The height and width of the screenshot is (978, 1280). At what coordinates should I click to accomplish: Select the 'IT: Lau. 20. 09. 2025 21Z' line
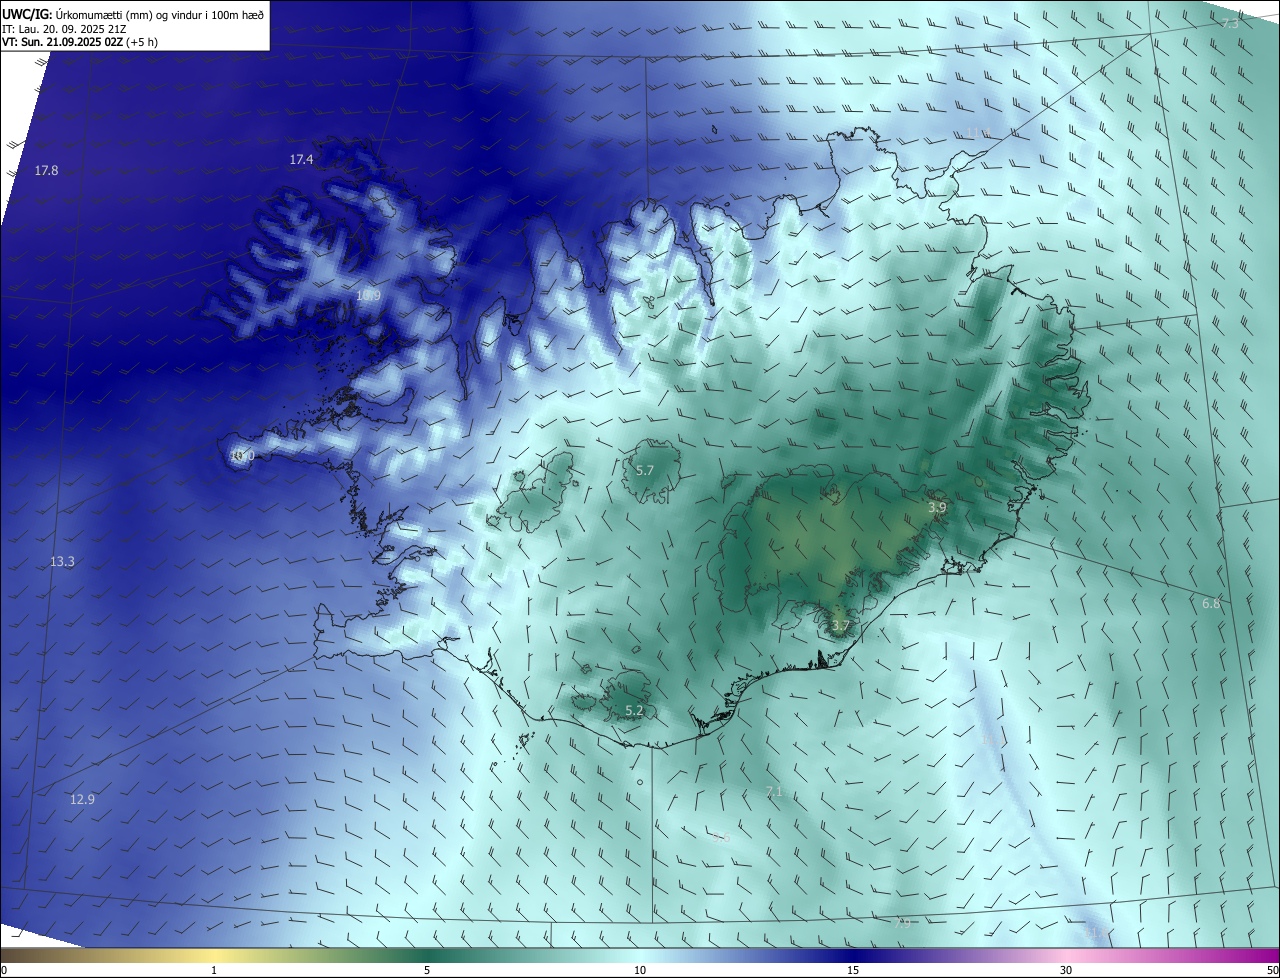[x=64, y=28]
